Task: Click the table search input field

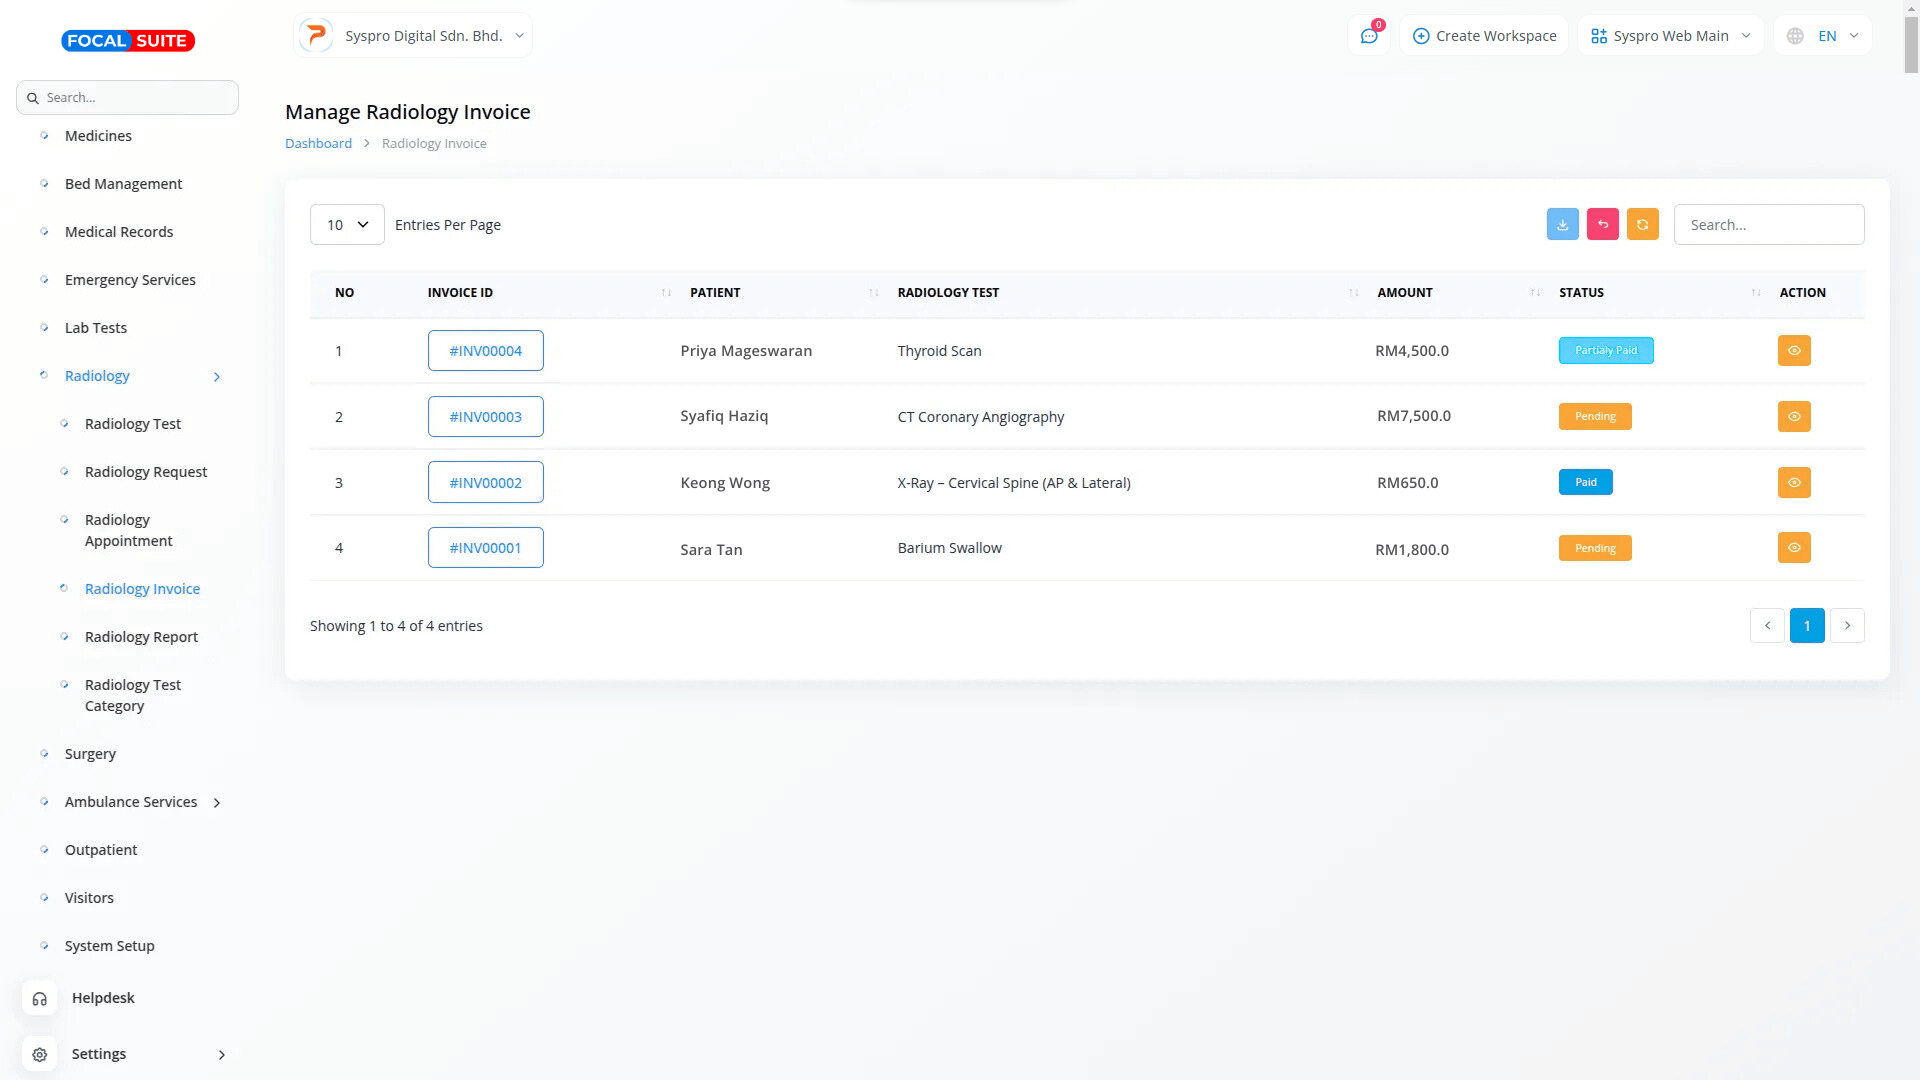Action: click(x=1768, y=225)
